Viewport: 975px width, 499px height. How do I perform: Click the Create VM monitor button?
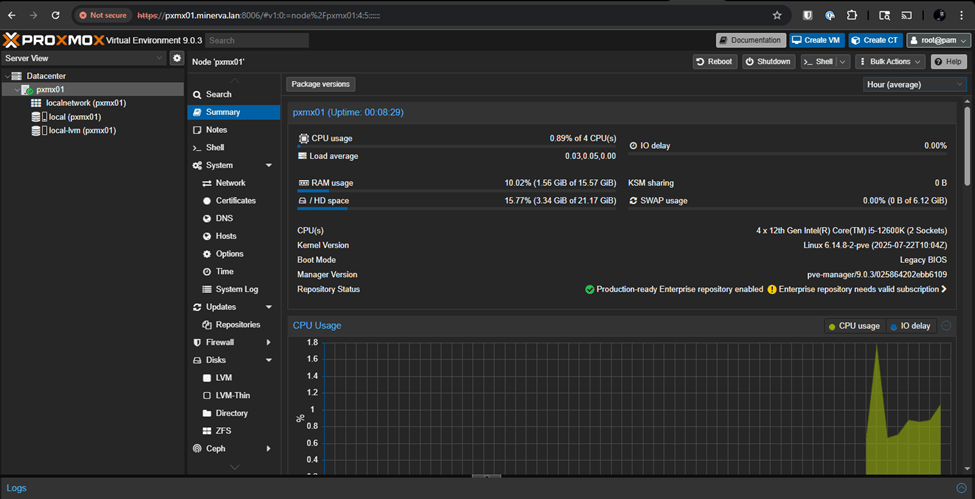tap(816, 40)
